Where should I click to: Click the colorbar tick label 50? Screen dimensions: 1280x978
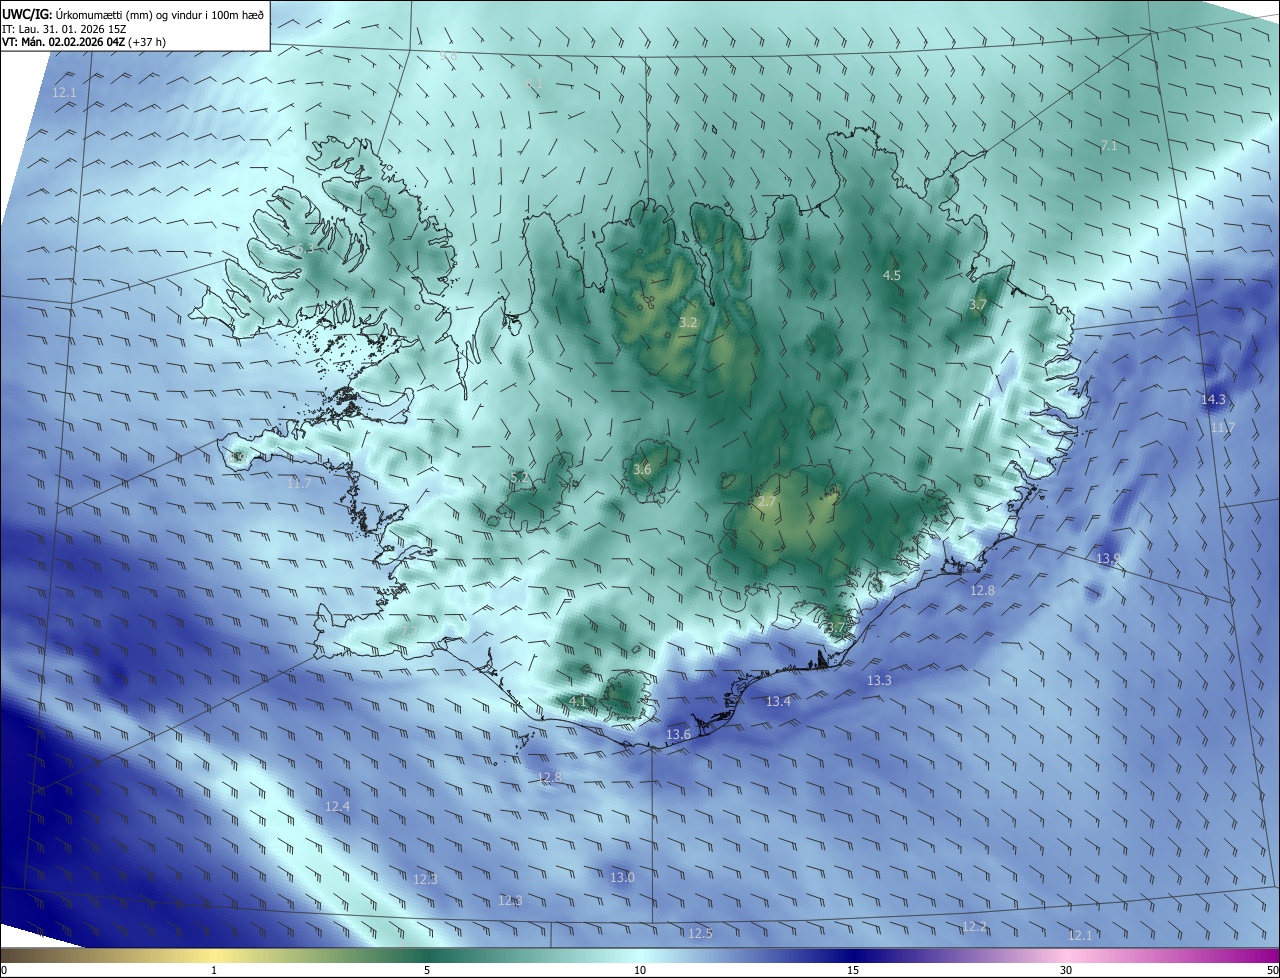[1273, 971]
